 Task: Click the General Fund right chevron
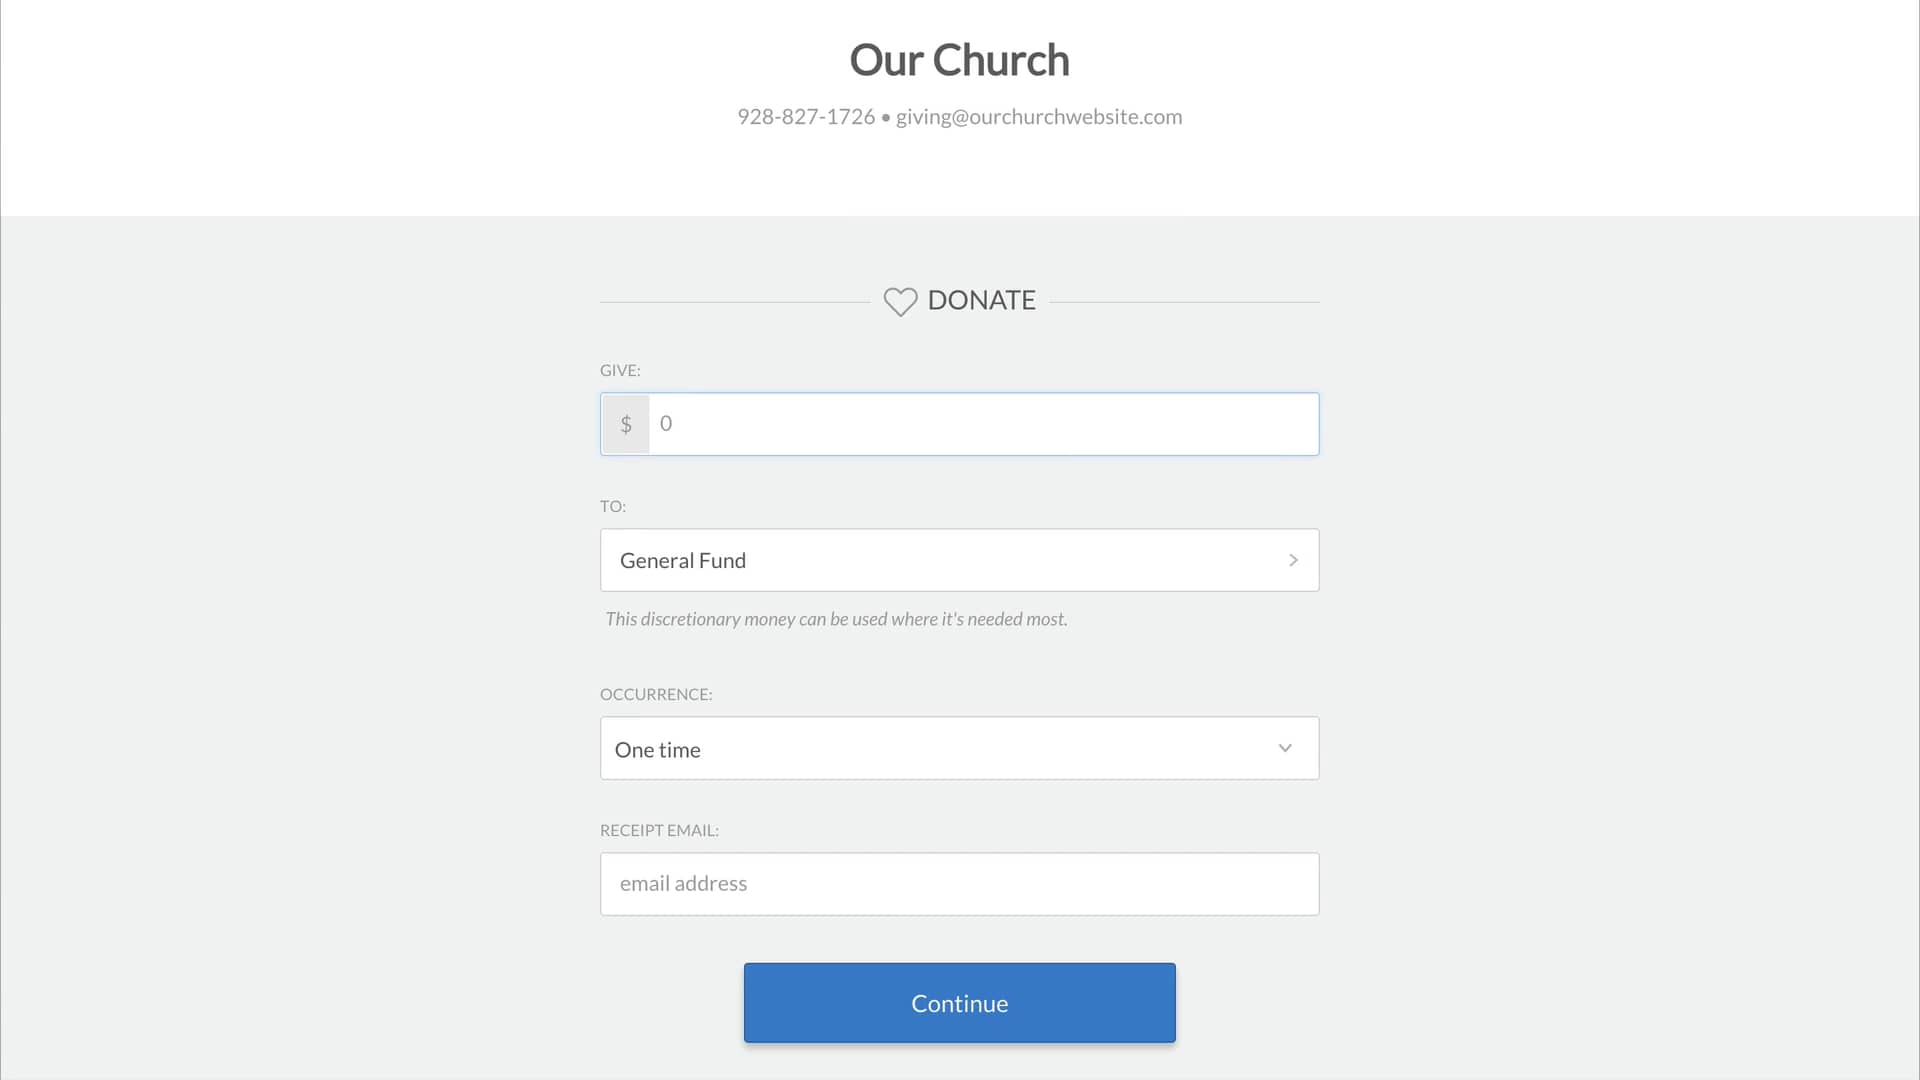point(1293,560)
